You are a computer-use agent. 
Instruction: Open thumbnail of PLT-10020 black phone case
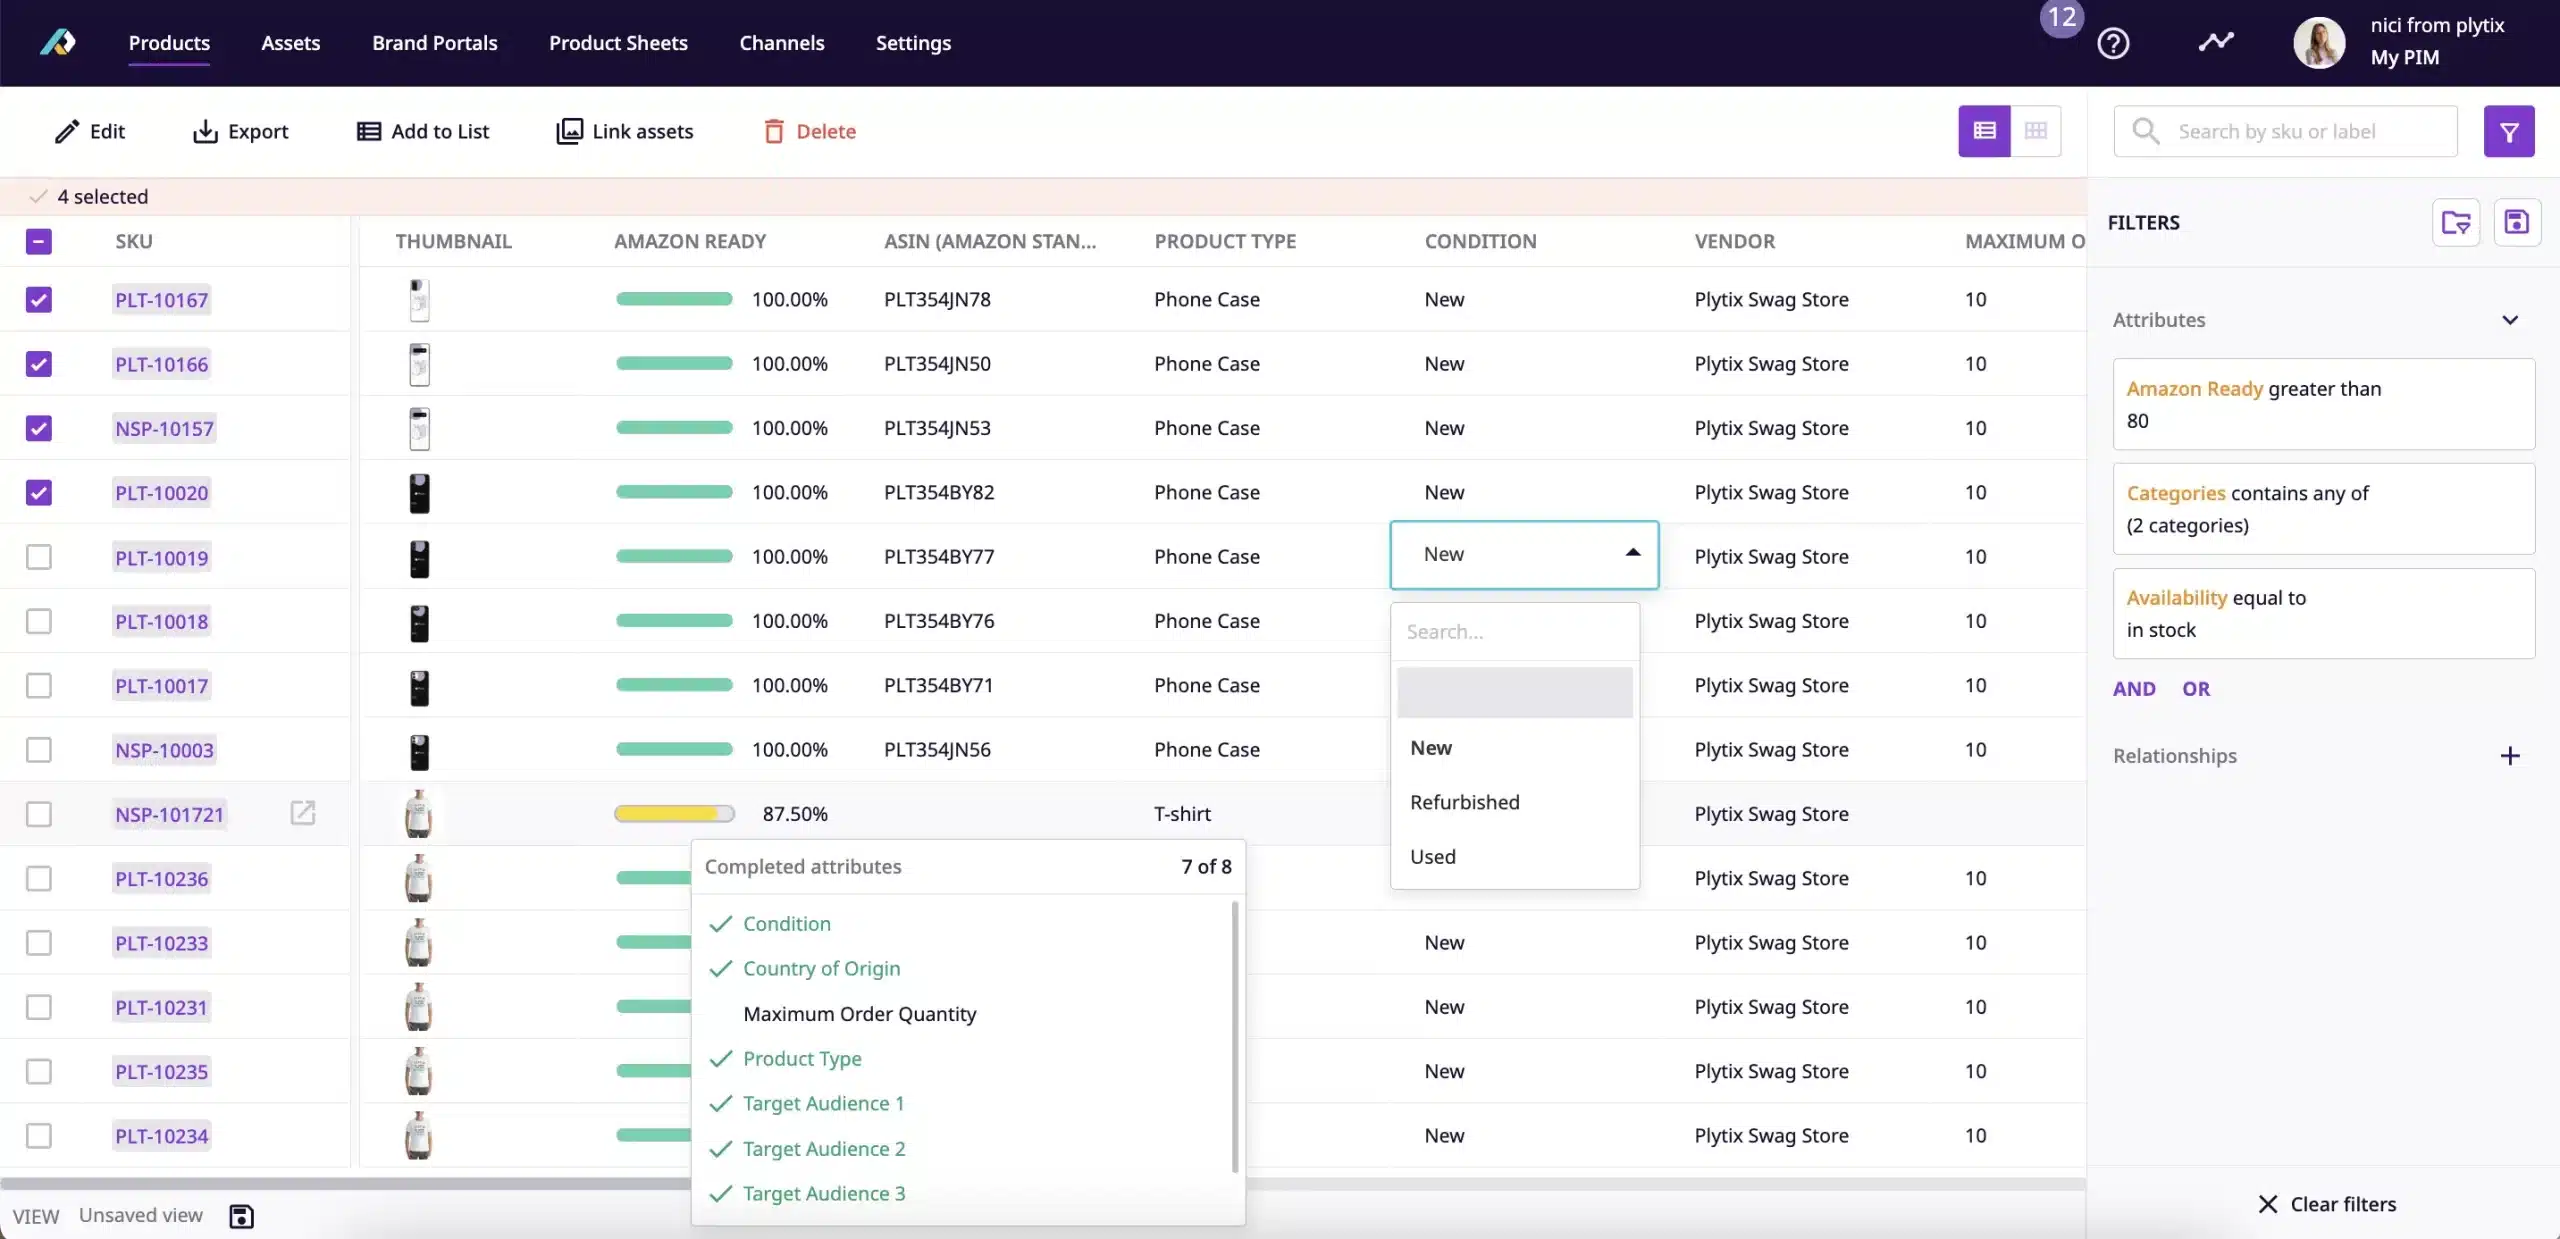pos(420,493)
